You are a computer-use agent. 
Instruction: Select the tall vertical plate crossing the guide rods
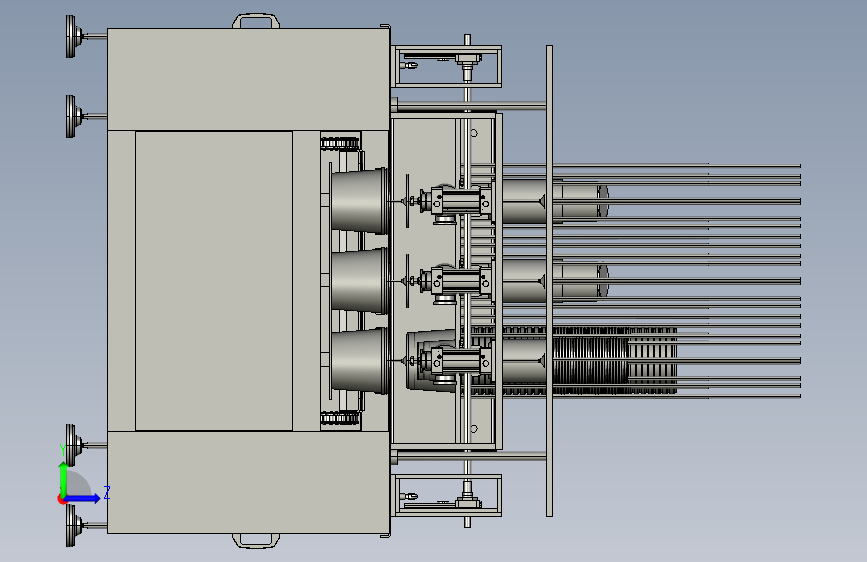pos(549,281)
